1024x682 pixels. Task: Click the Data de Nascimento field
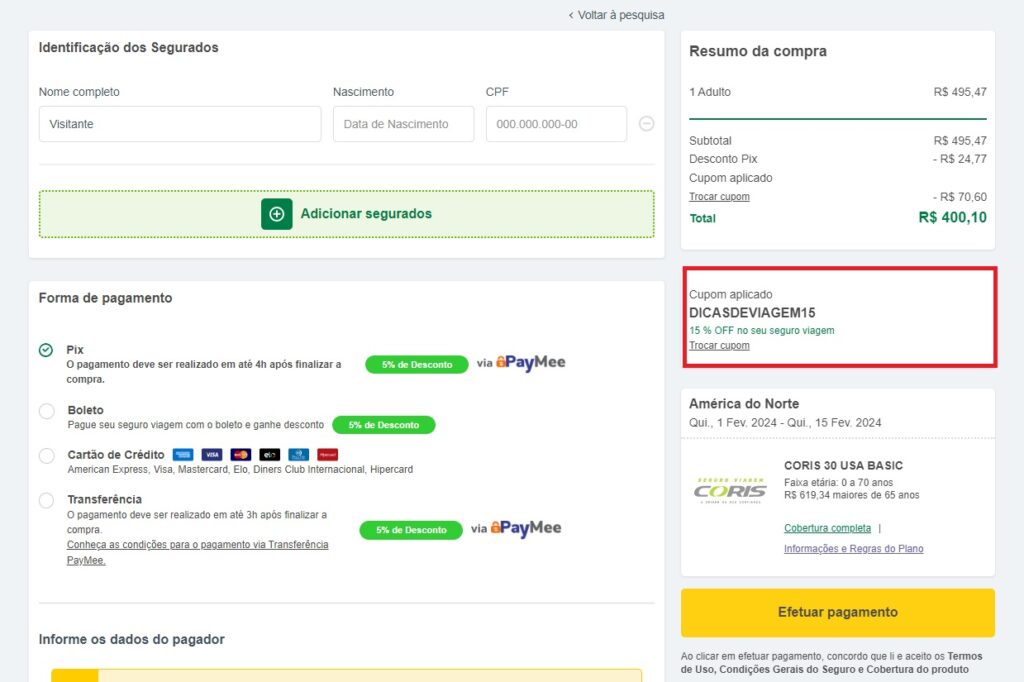point(403,124)
